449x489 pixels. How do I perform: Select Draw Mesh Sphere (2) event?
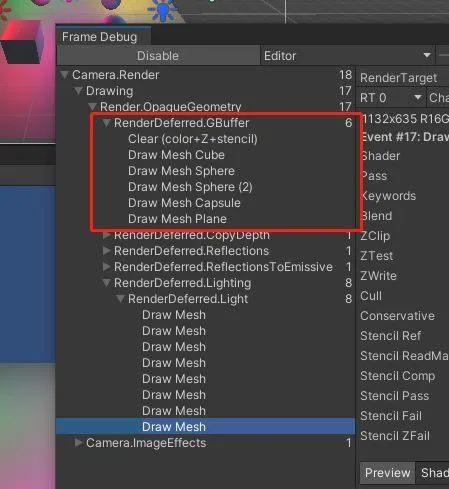[190, 187]
